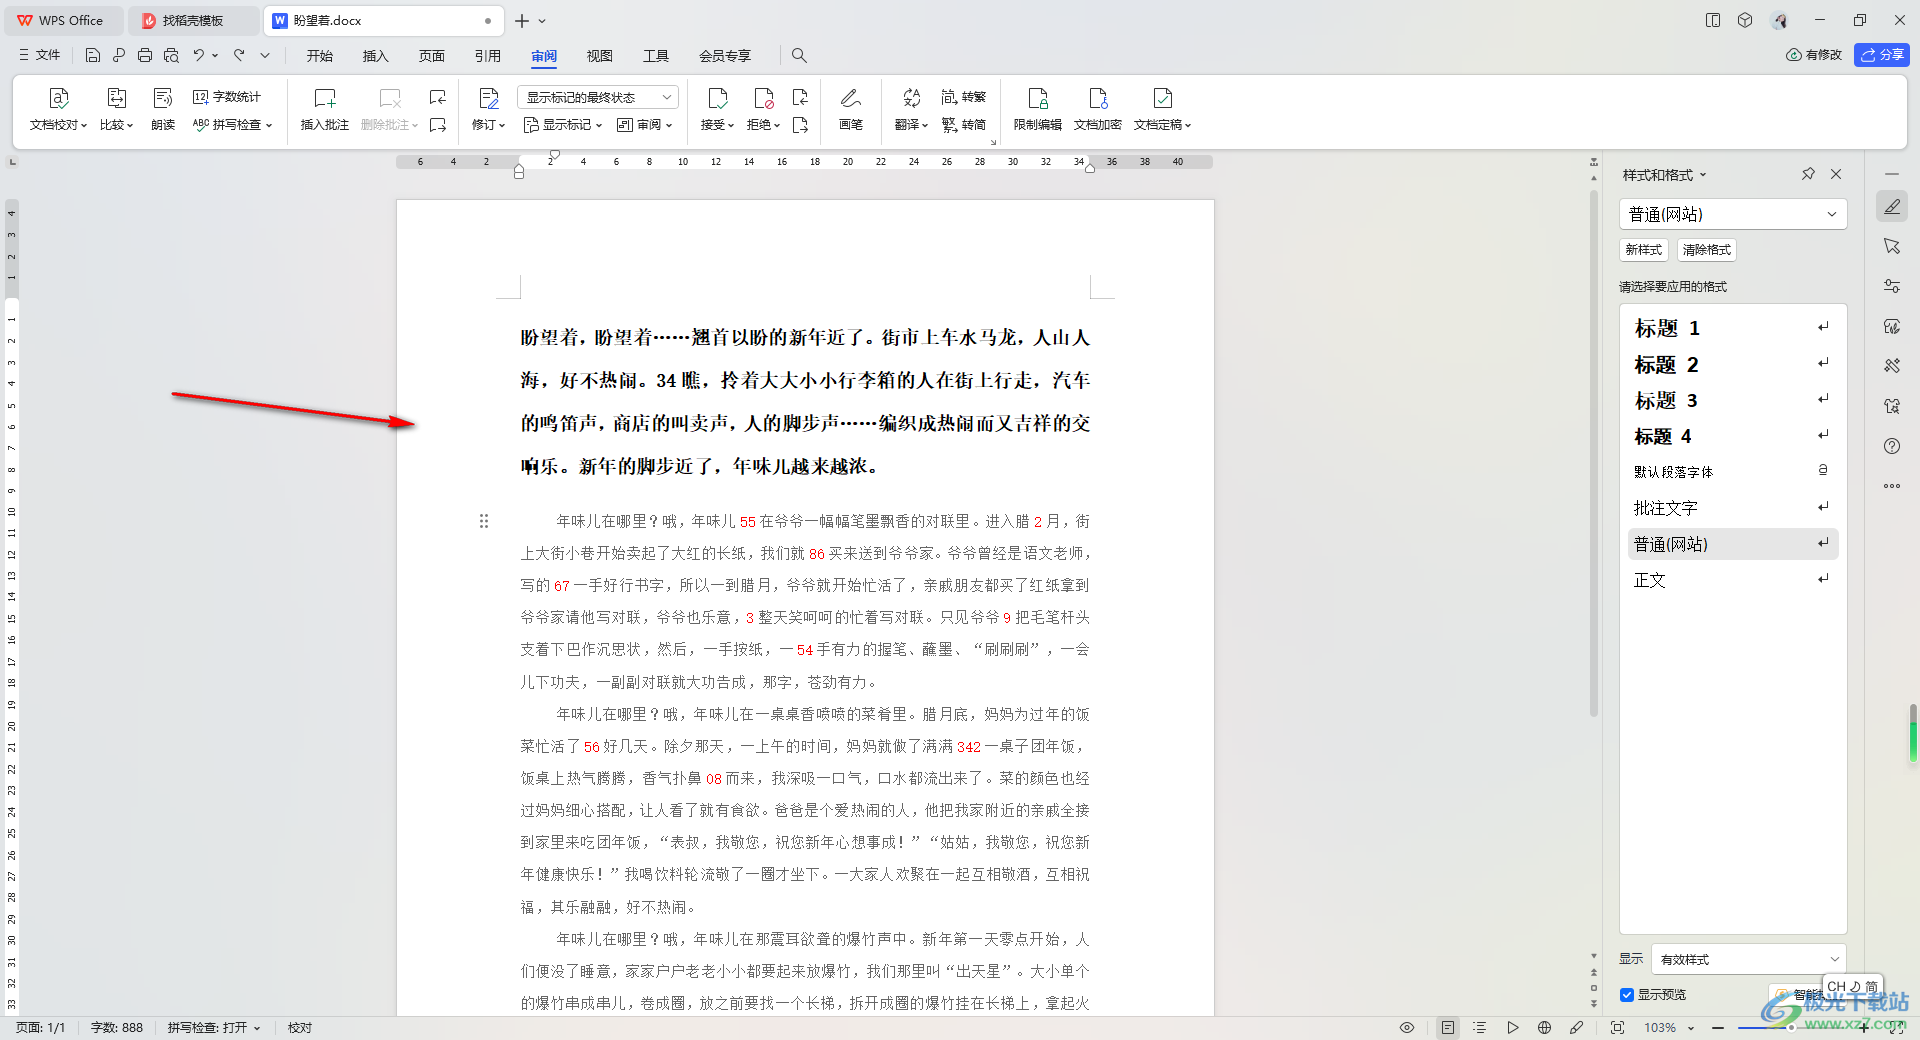Switch to the 找稻壳模板 window tab
Screen dimensions: 1920x1040
193,20
